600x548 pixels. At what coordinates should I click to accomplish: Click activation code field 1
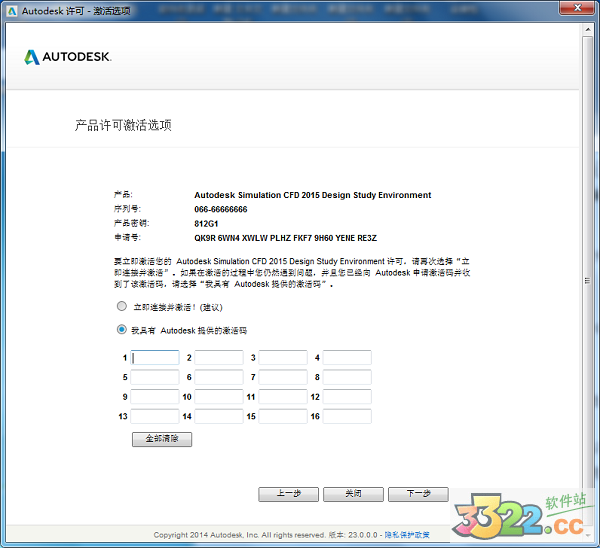pos(155,357)
